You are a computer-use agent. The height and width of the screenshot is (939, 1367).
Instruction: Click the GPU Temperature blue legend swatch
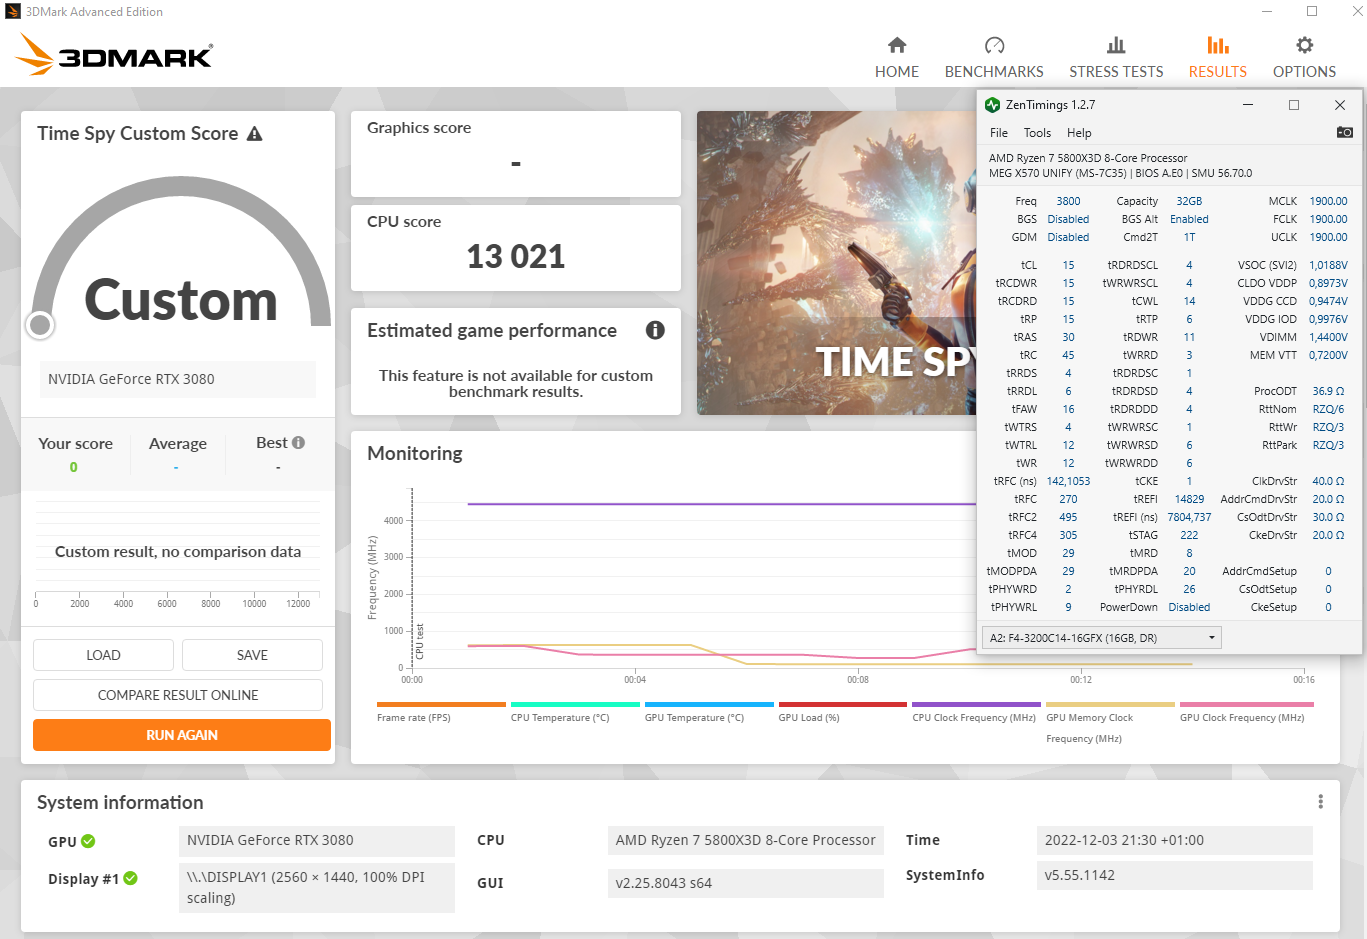(709, 704)
